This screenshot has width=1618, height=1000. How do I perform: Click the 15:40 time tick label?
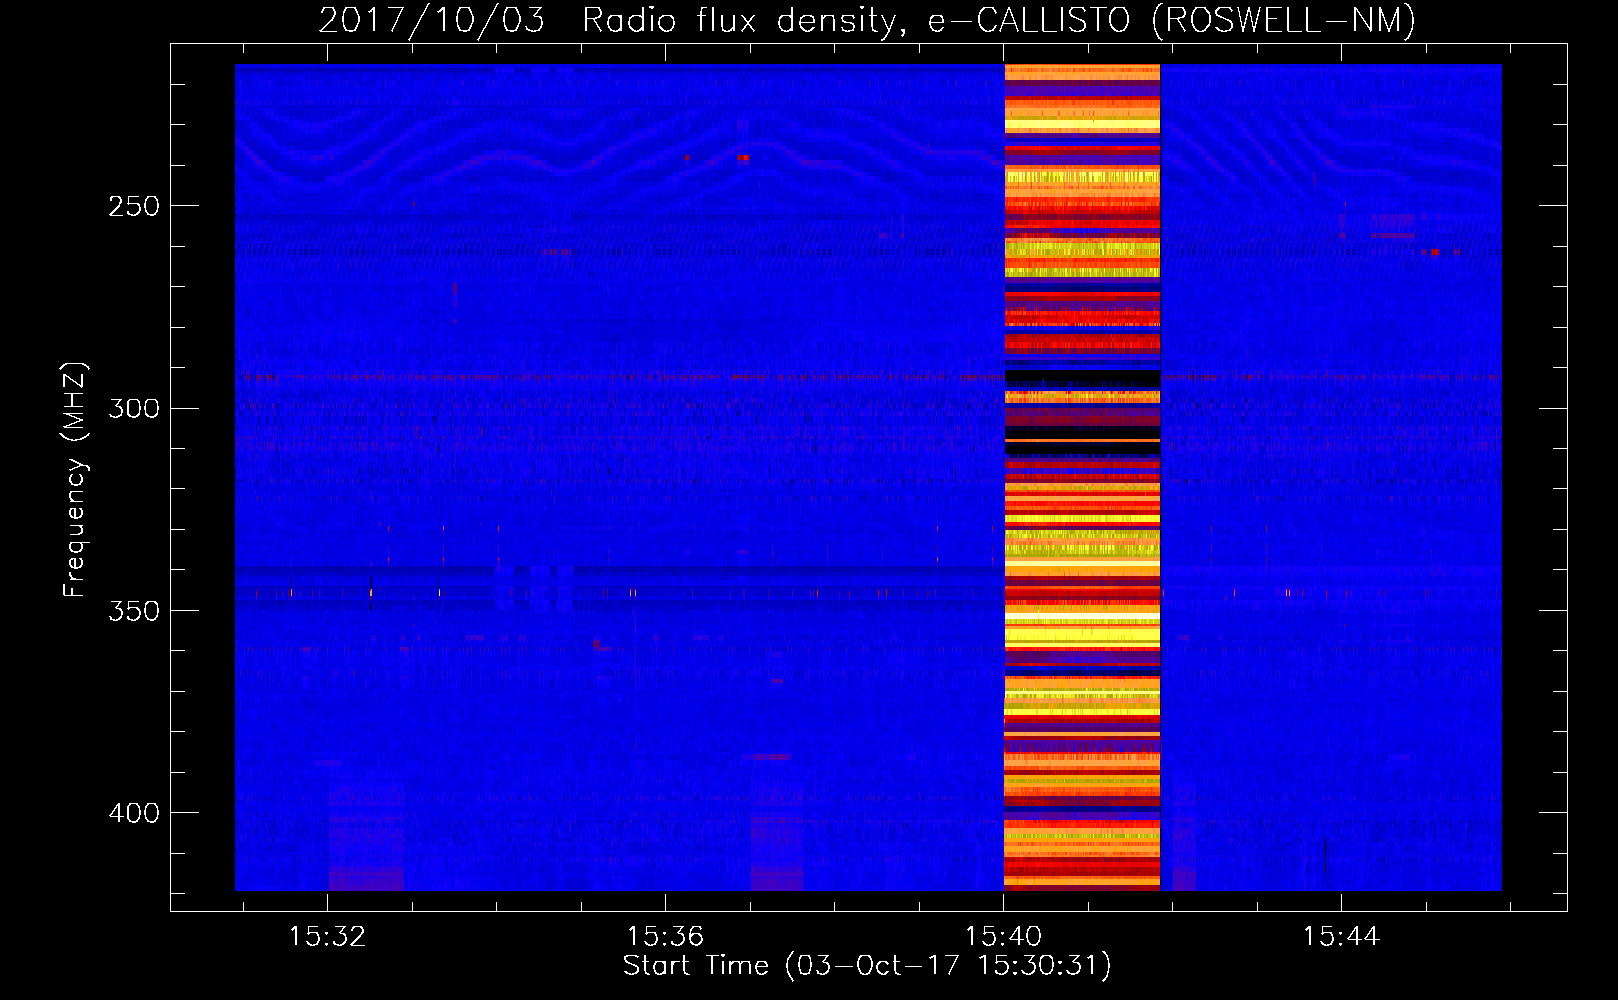(1003, 936)
